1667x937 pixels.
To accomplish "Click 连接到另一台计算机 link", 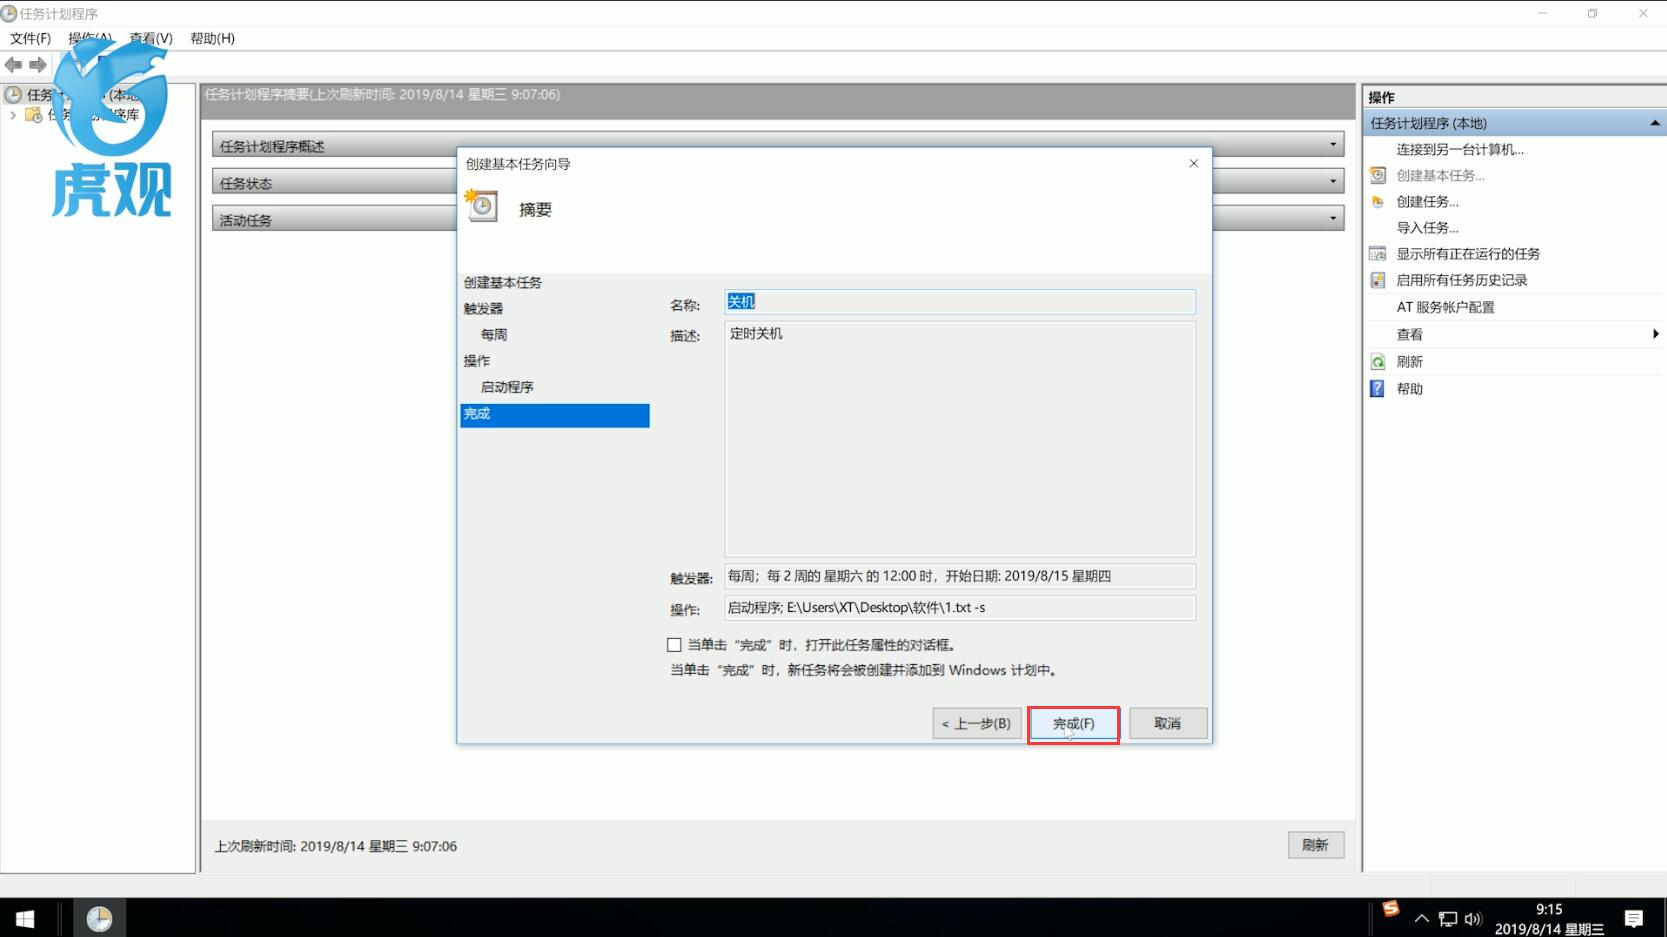I will (x=1460, y=149).
